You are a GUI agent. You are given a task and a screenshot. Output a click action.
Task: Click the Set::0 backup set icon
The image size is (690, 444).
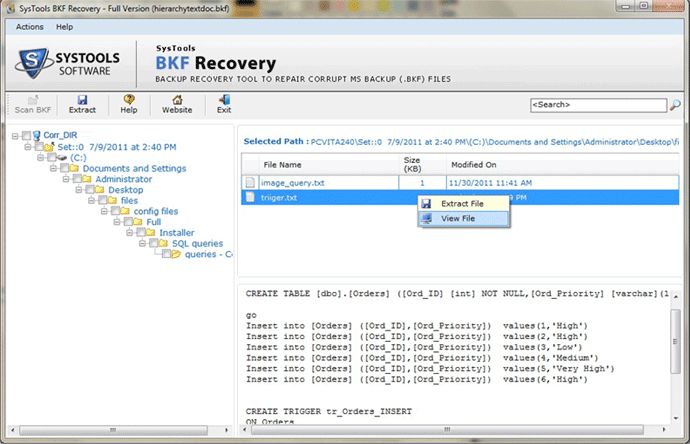pyautogui.click(x=49, y=147)
